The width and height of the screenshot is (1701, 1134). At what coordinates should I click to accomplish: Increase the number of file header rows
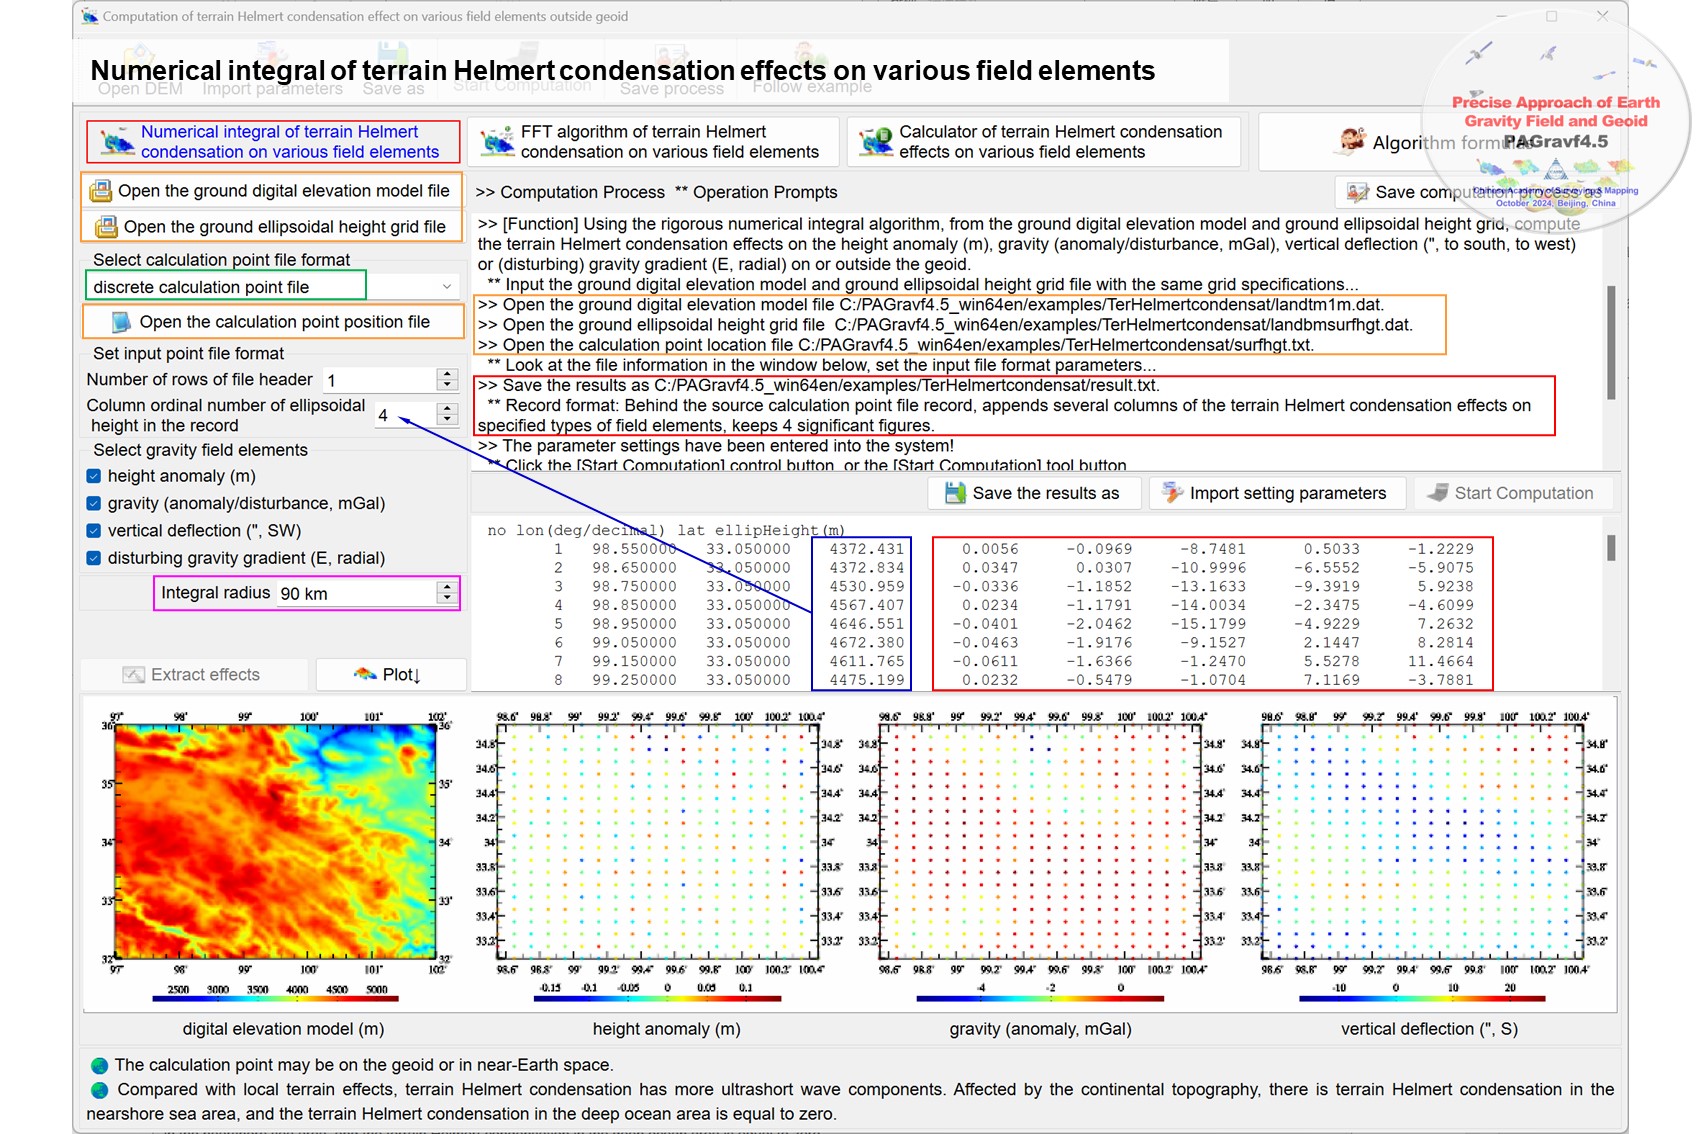[447, 375]
